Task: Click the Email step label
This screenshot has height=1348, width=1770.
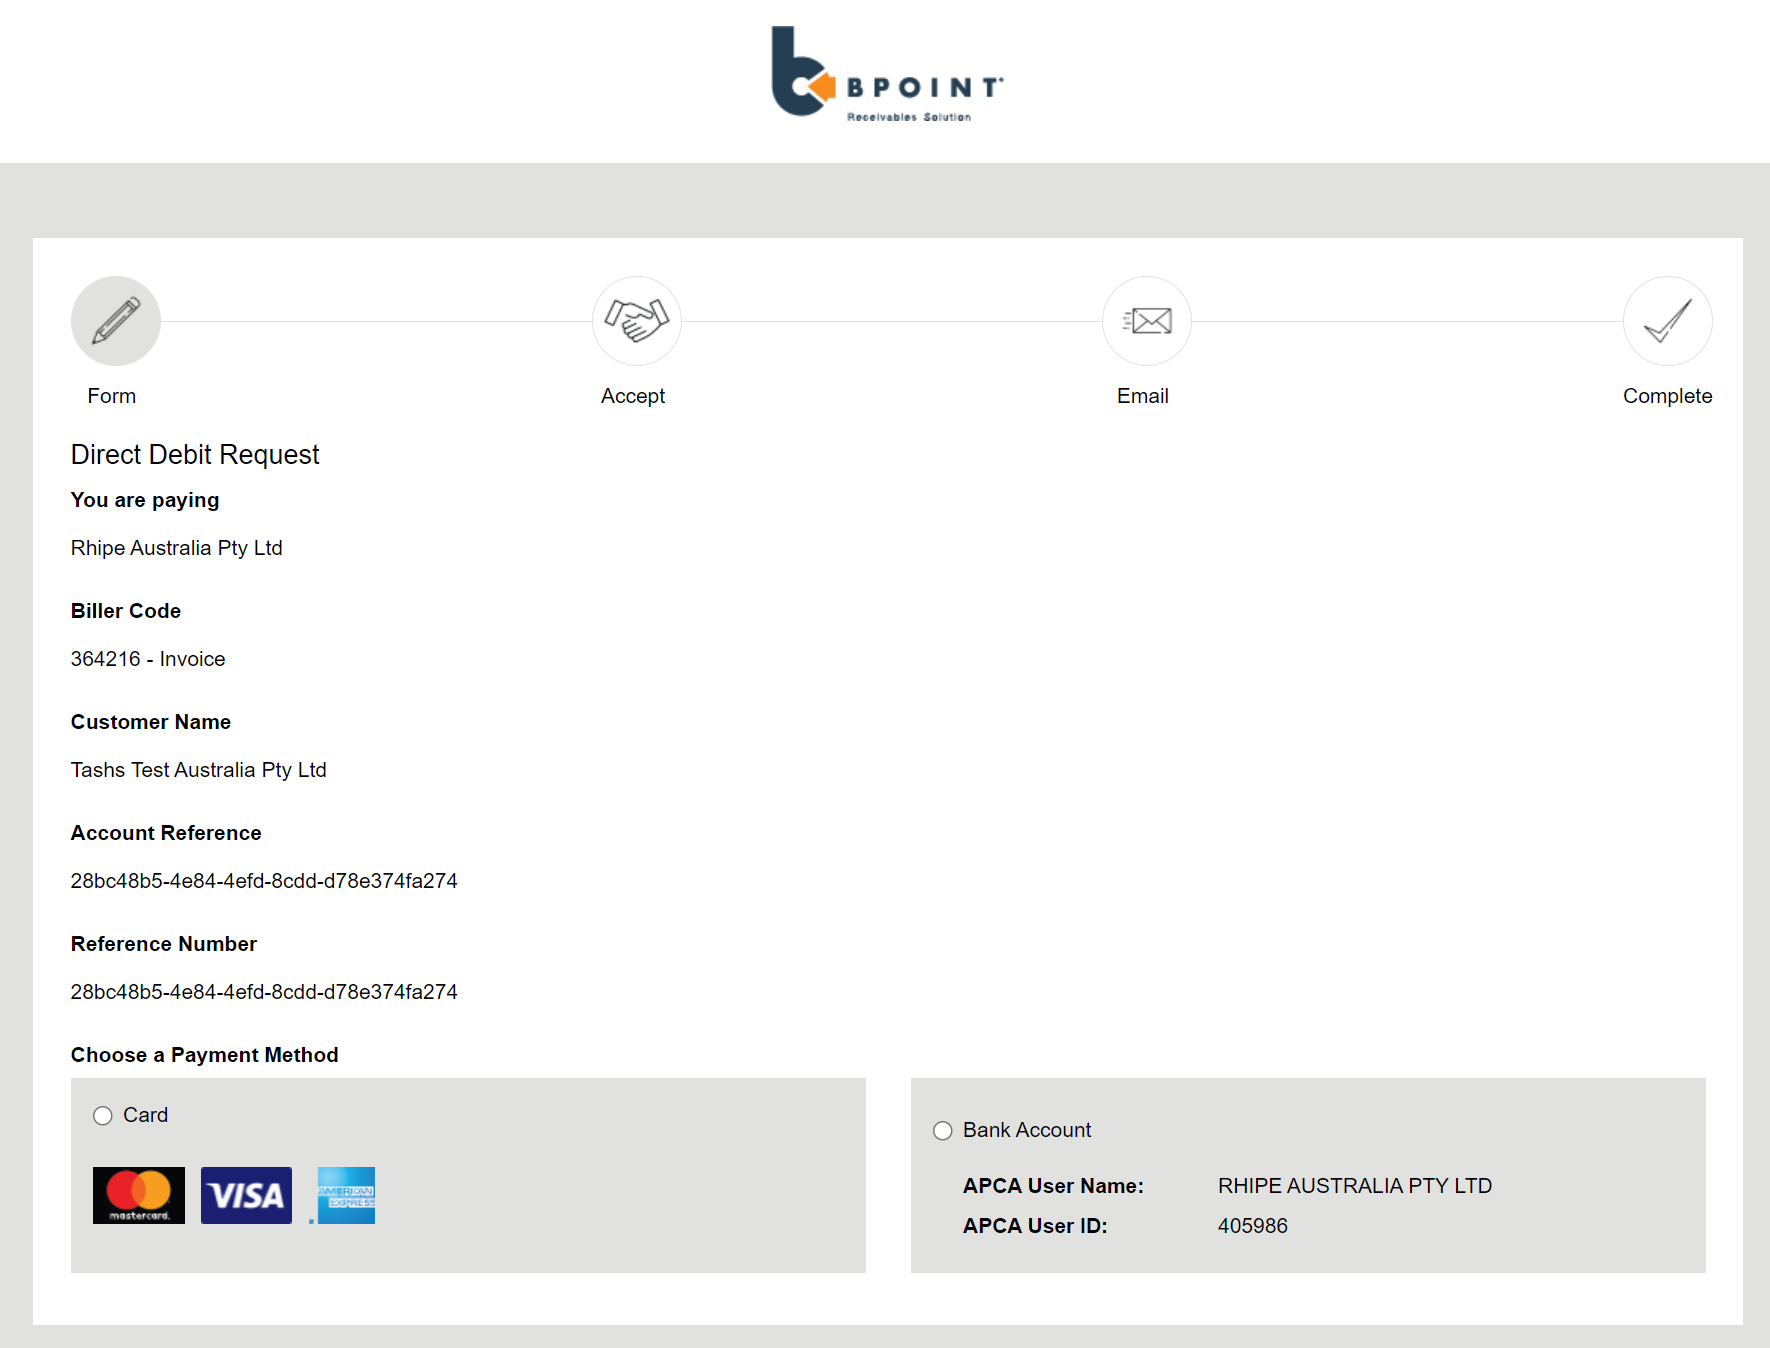Action: point(1143,396)
